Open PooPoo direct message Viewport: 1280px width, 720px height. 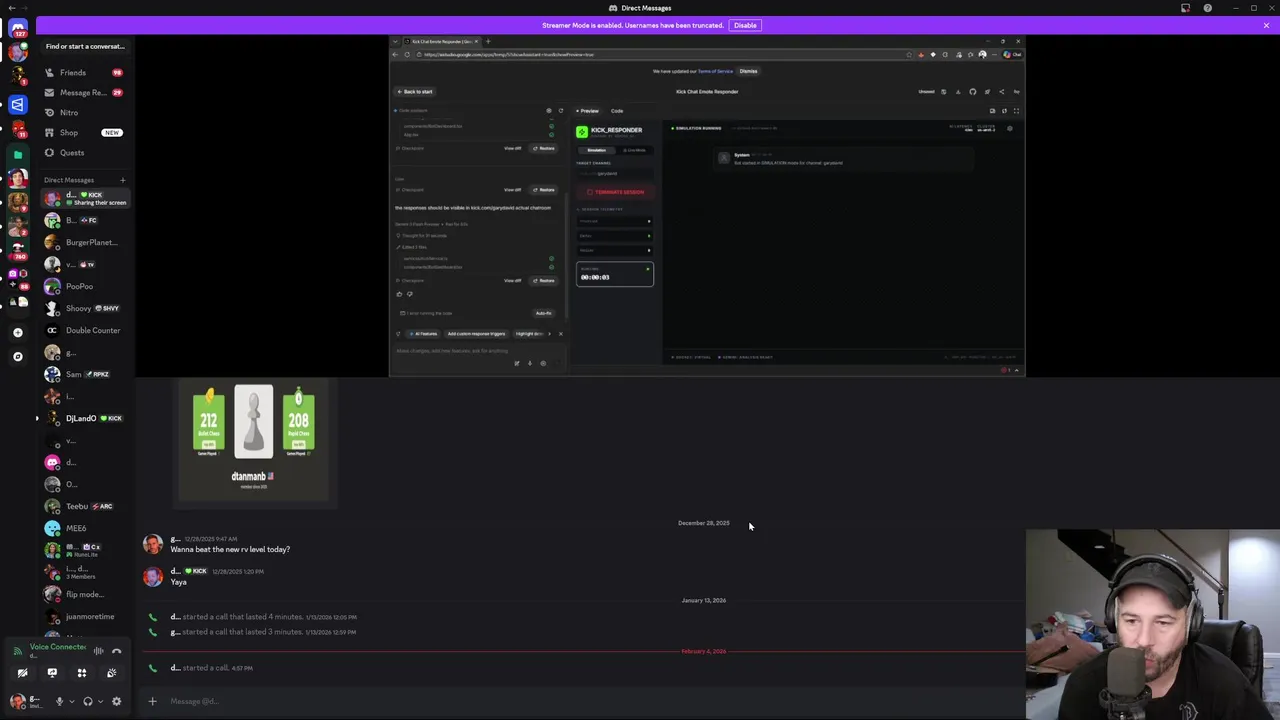pos(84,286)
